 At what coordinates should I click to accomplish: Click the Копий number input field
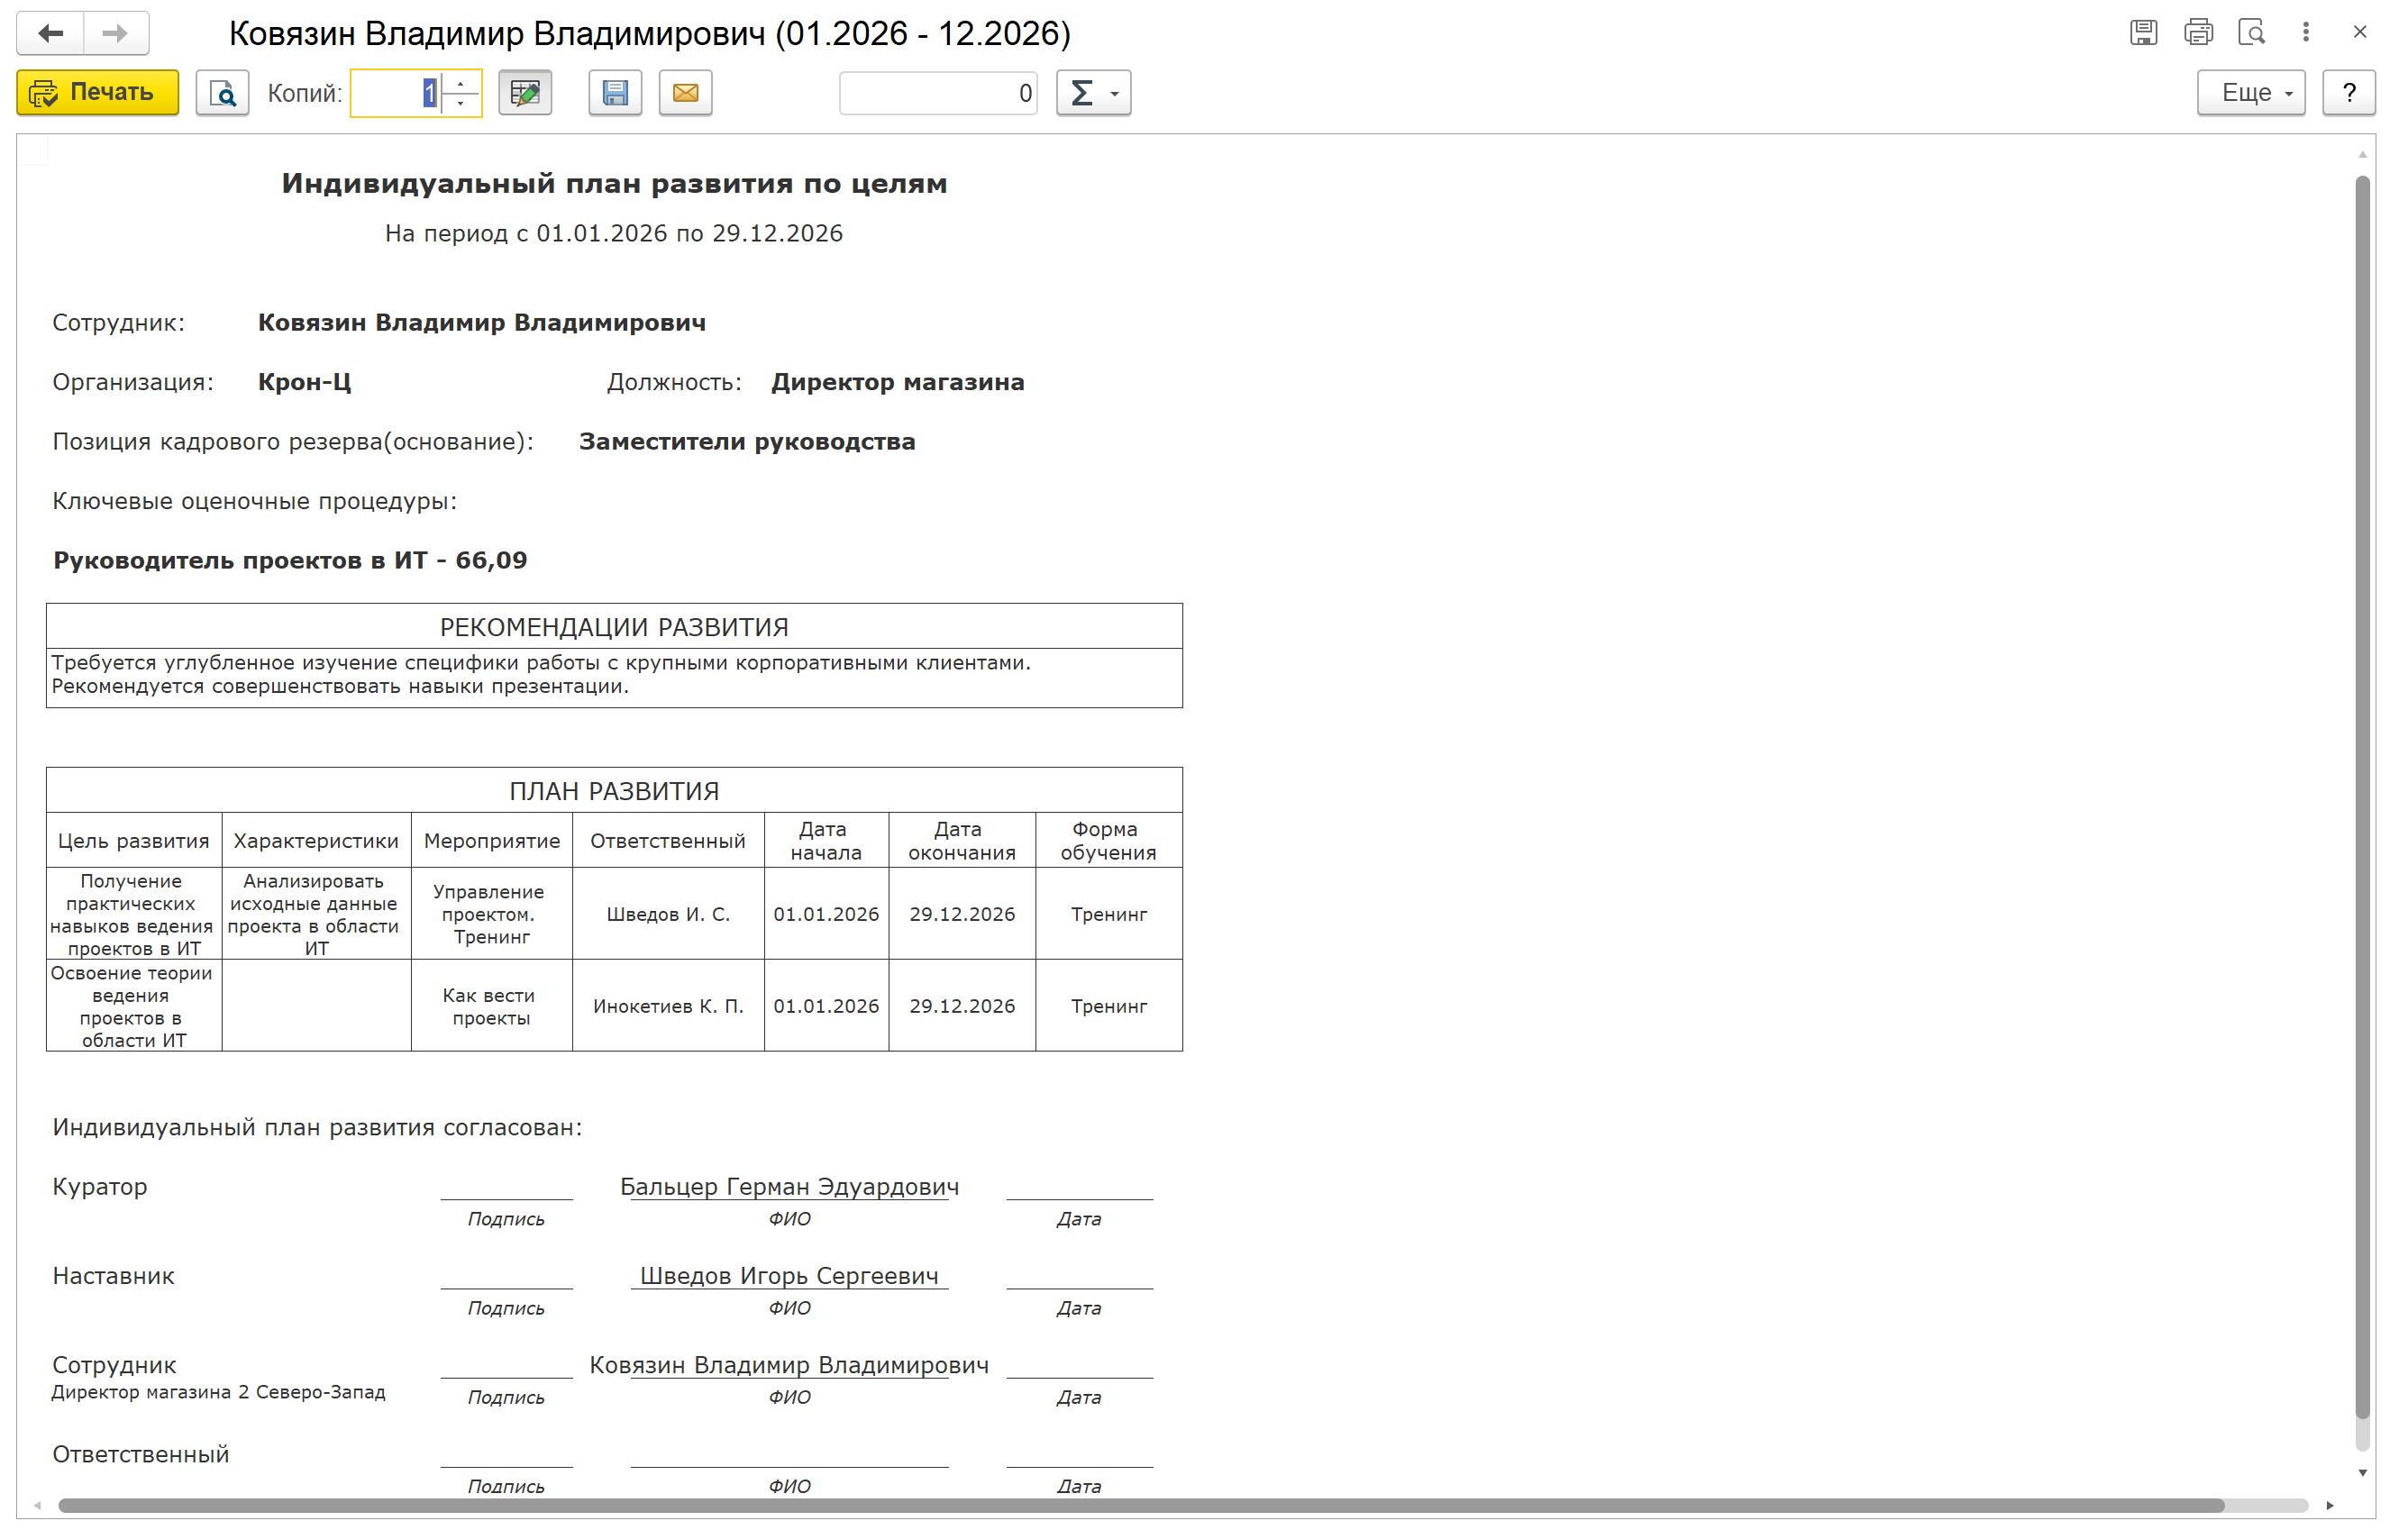pyautogui.click(x=396, y=93)
